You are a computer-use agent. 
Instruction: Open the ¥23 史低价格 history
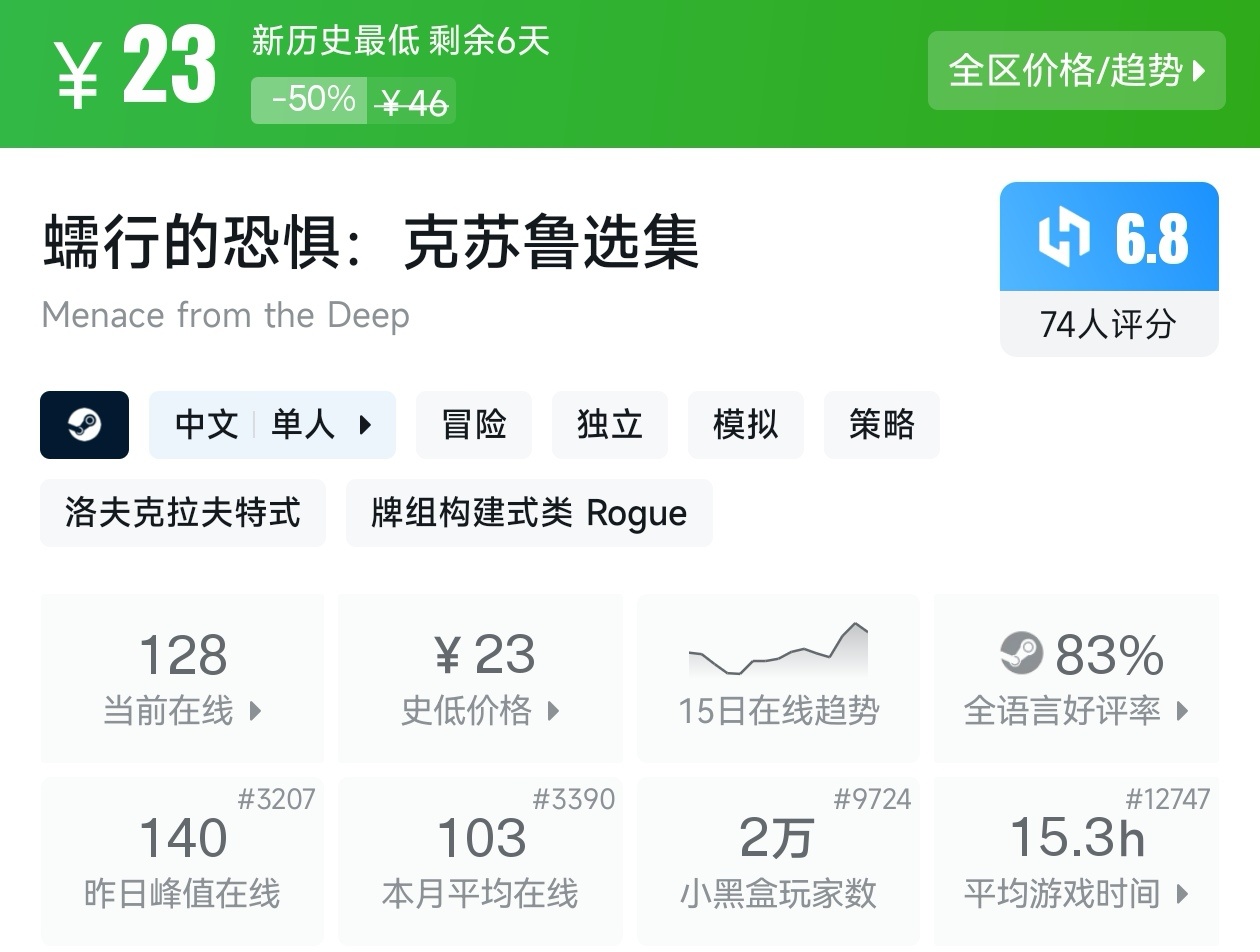pos(481,678)
